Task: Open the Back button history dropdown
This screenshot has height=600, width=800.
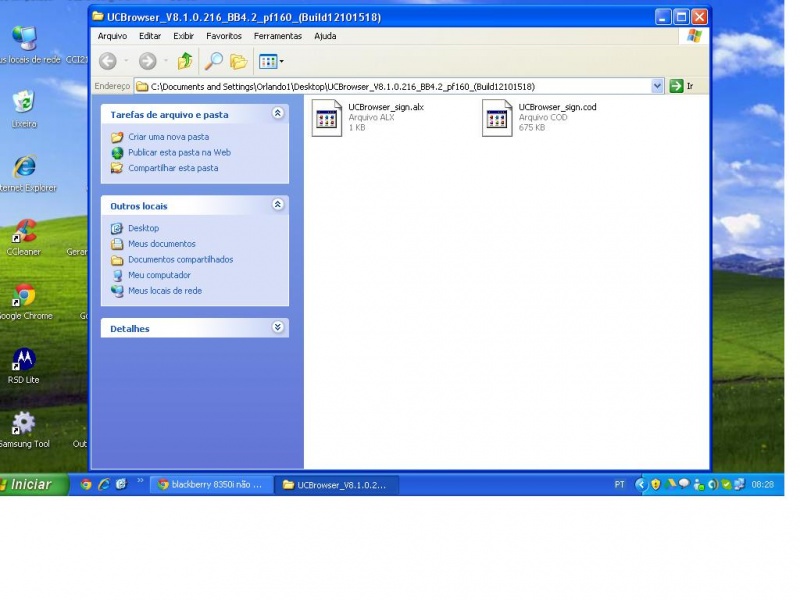Action: tap(126, 61)
